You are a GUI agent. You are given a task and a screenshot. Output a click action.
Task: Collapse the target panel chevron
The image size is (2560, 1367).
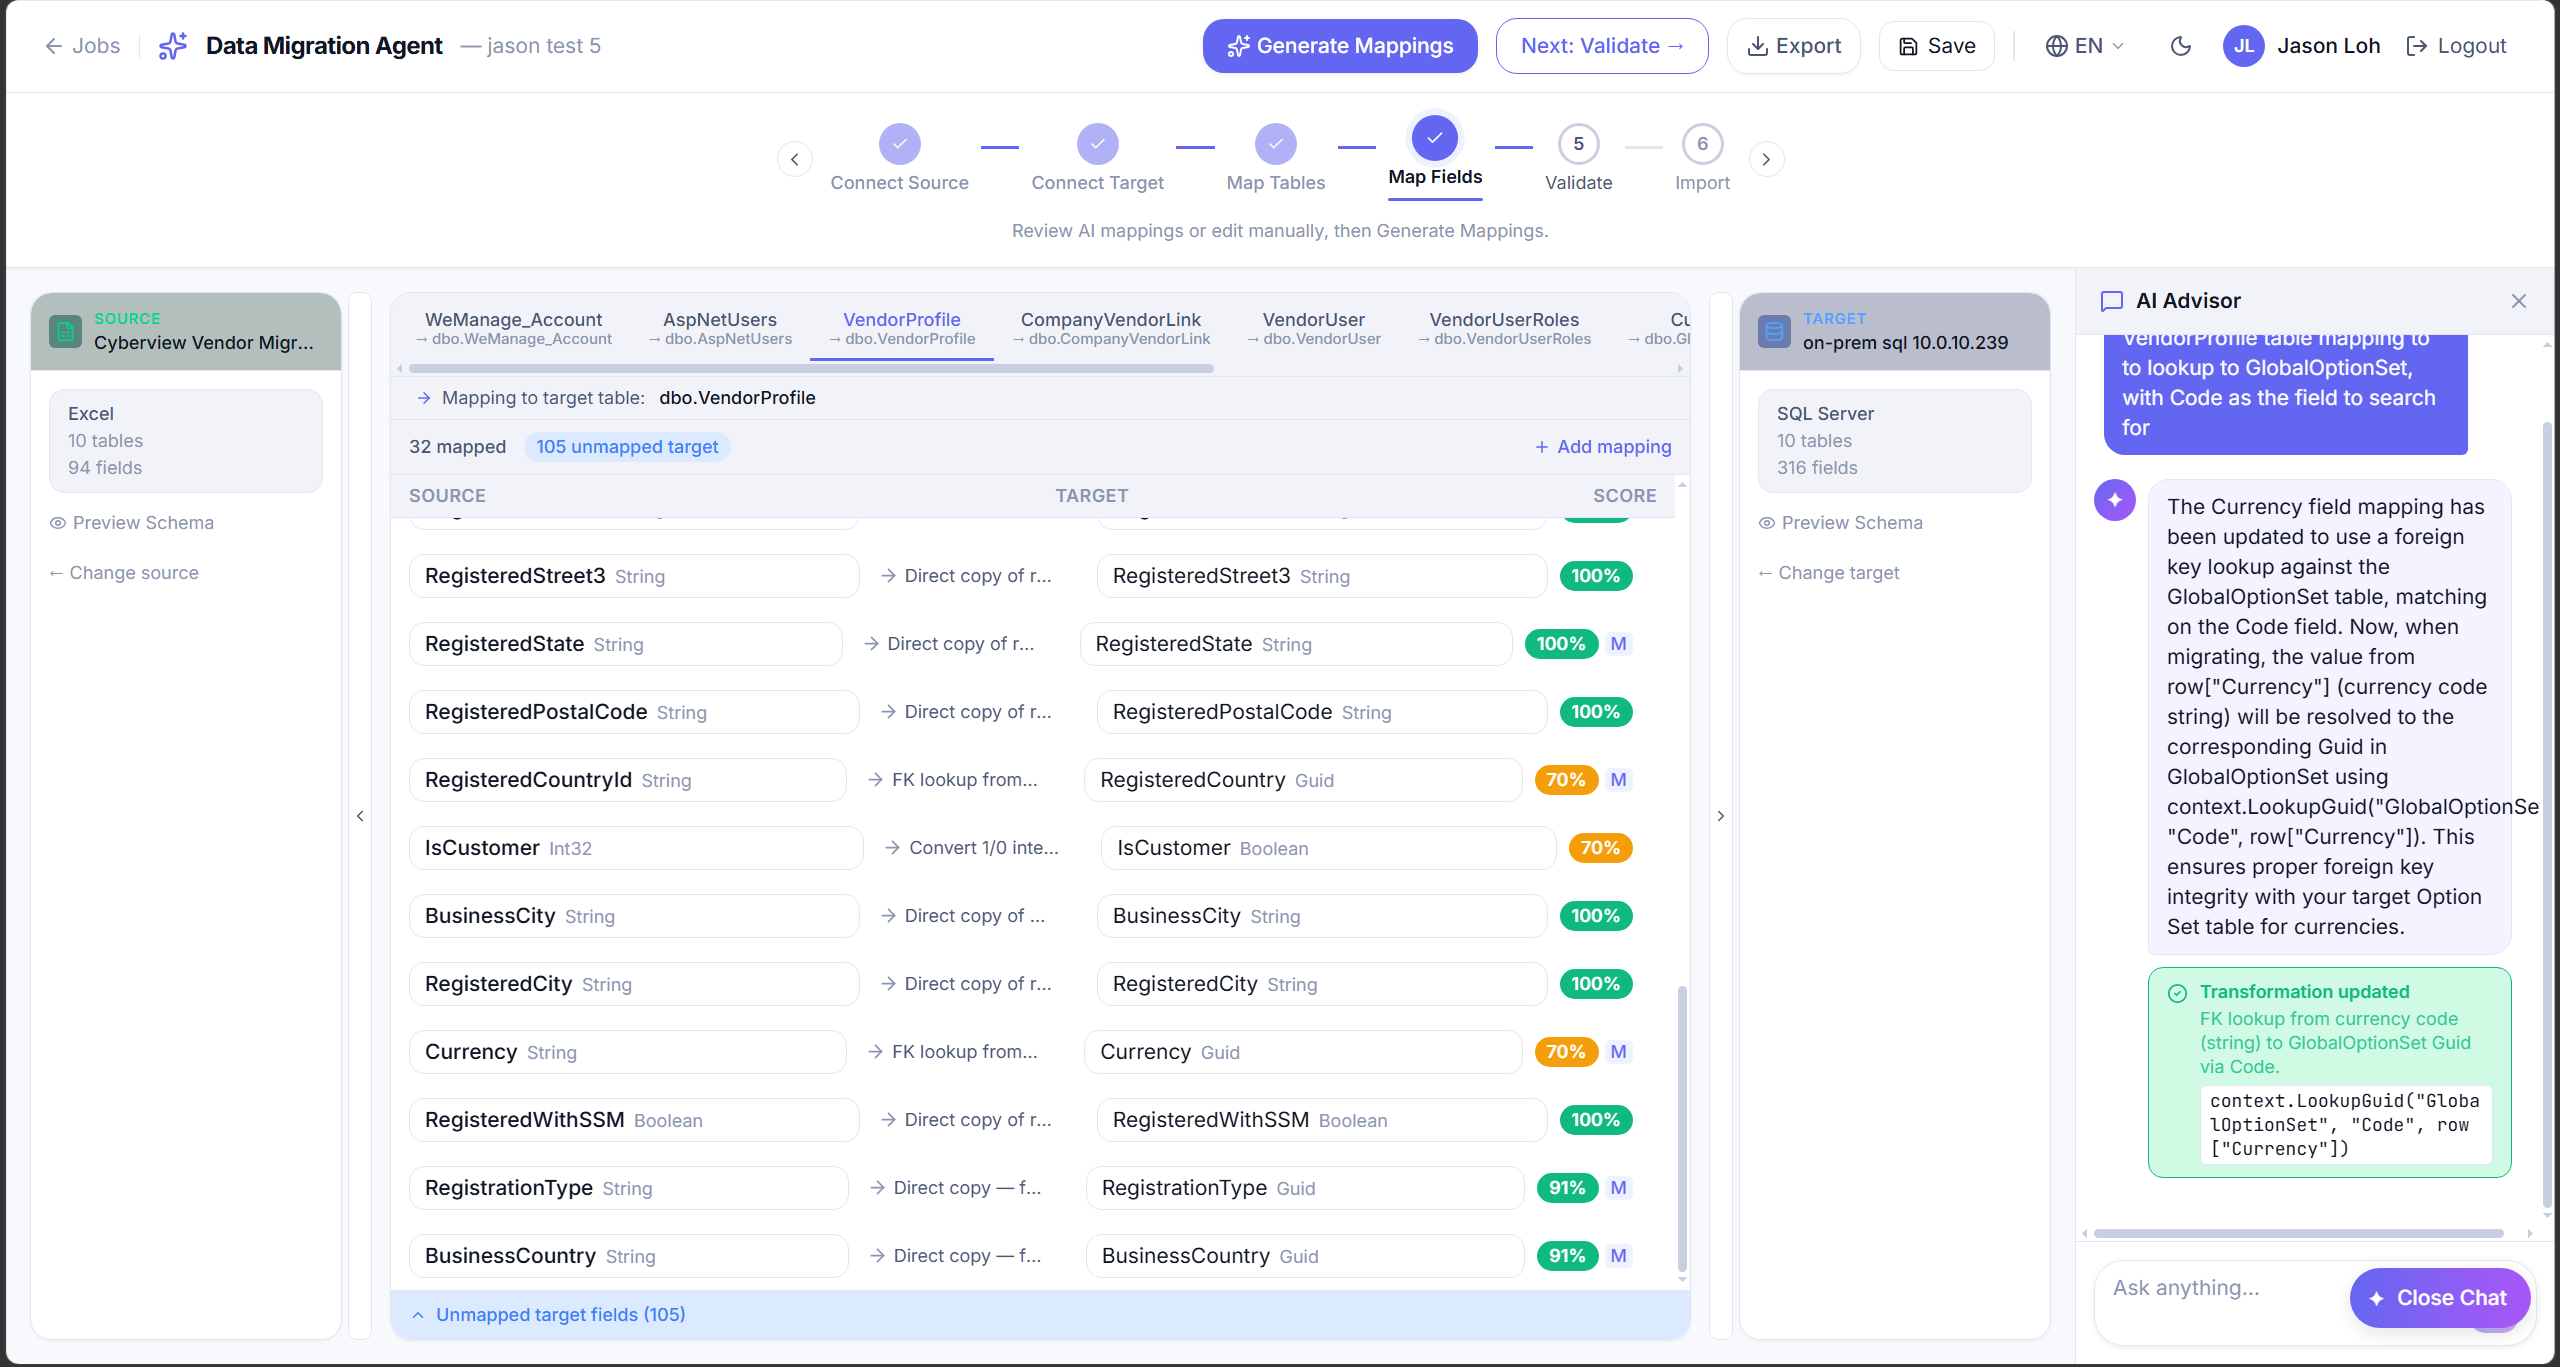pos(1720,816)
